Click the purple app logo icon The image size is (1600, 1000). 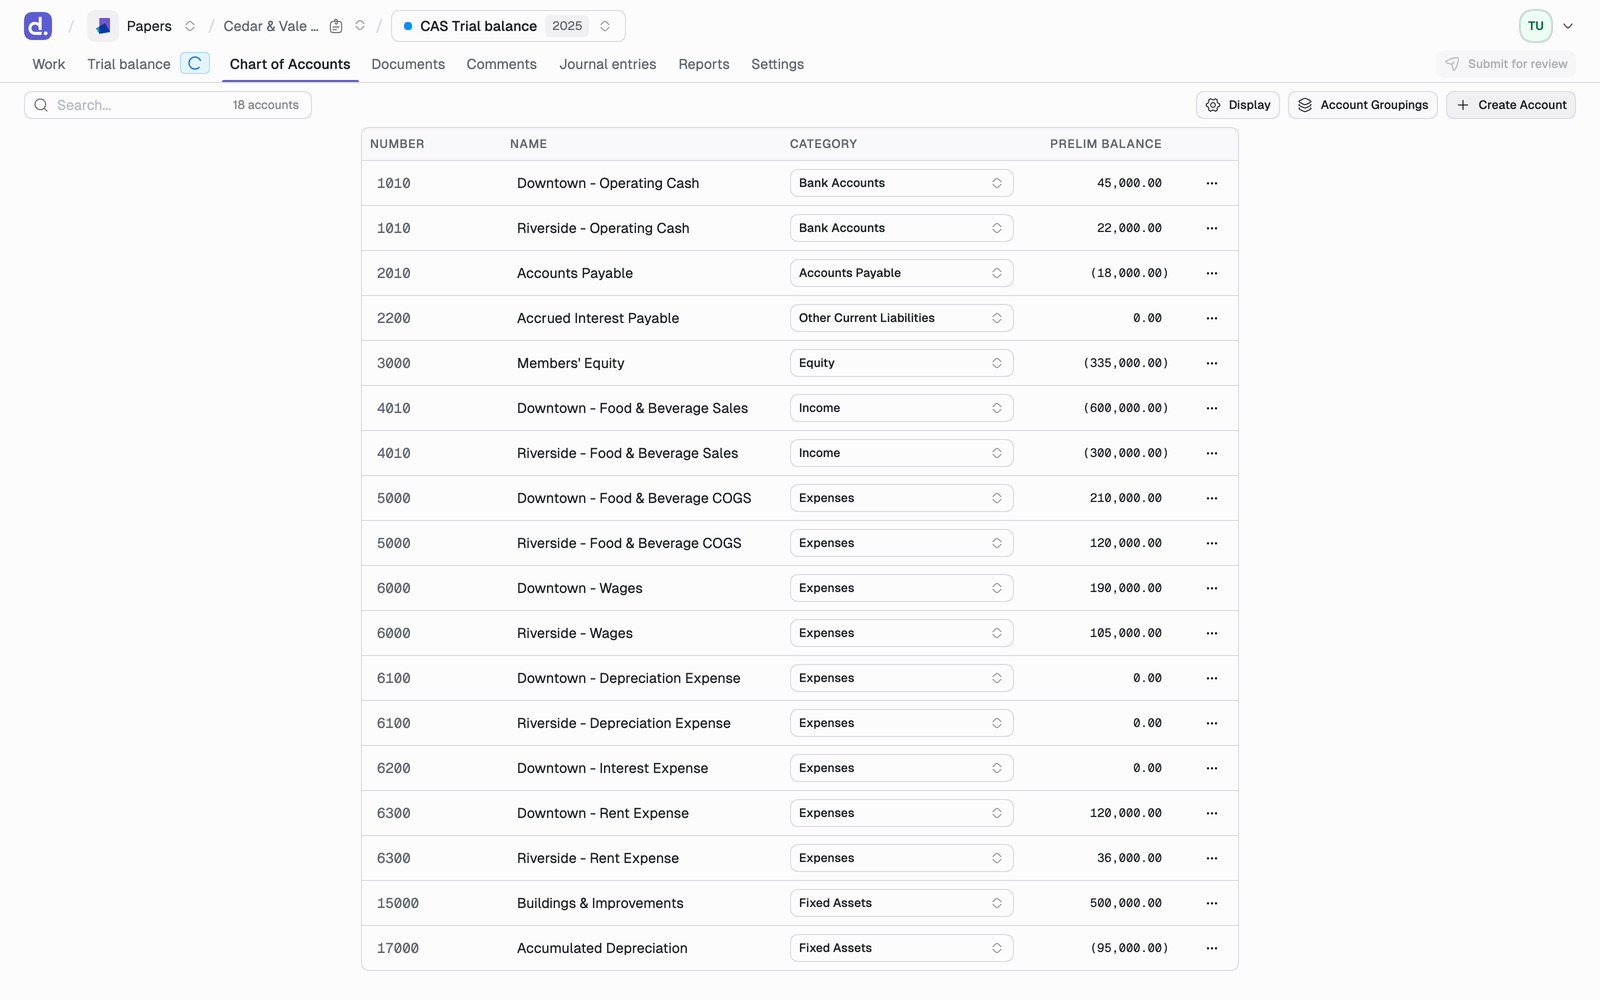(x=38, y=26)
